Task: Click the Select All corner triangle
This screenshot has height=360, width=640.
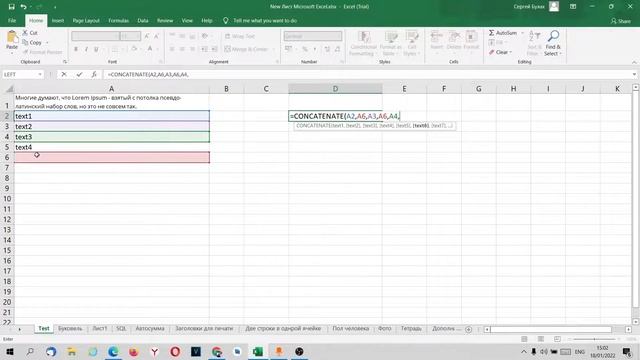Action: tap(9, 89)
